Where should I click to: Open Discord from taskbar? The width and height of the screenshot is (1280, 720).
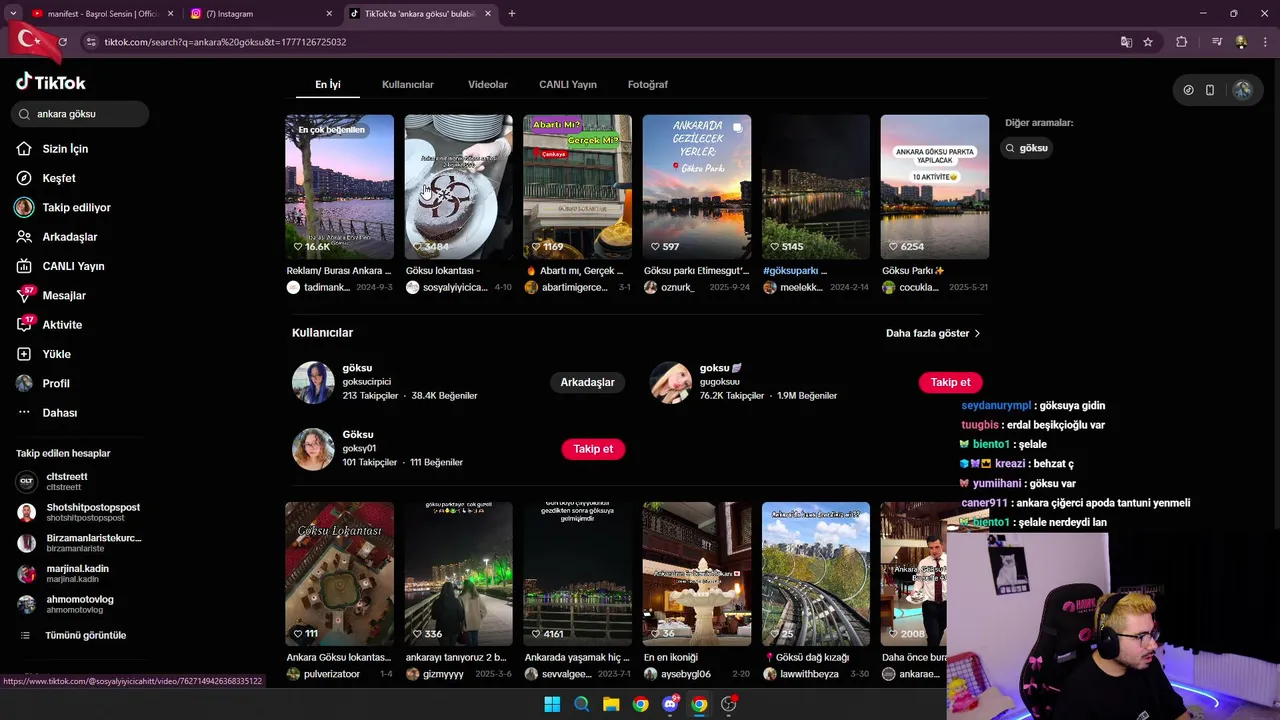click(670, 704)
